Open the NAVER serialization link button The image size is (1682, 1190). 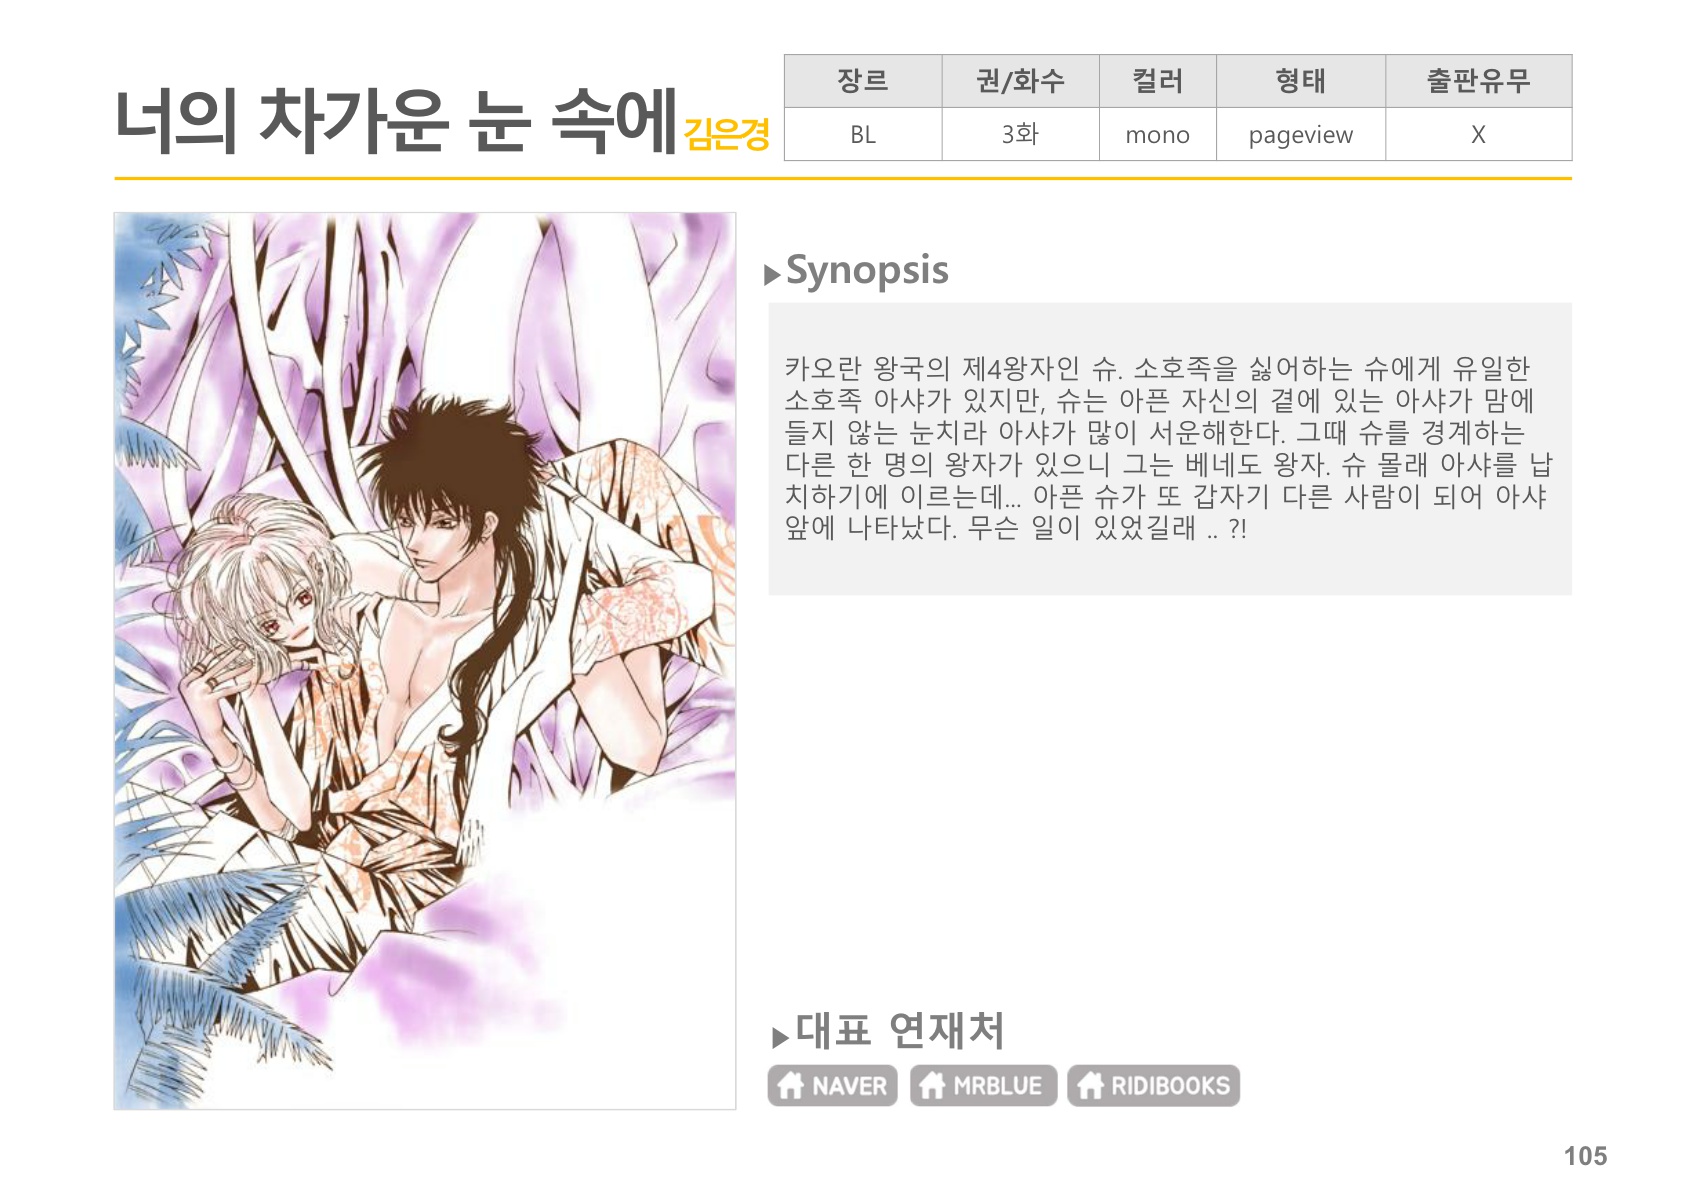point(832,1085)
